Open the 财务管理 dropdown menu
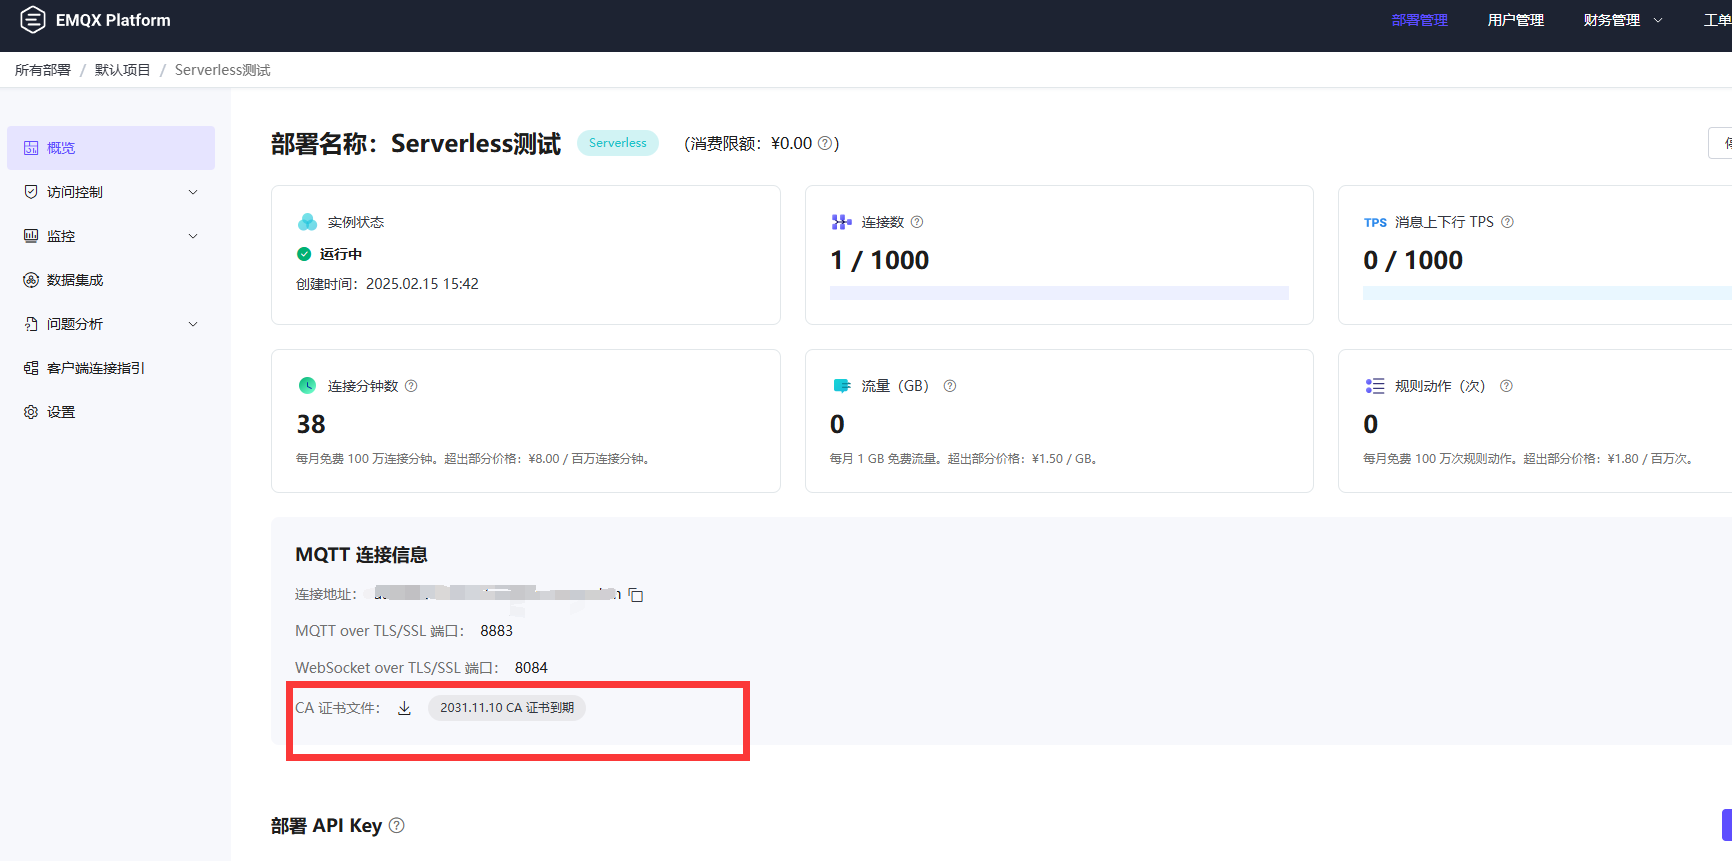Screen dimensions: 1732x861 point(1622,20)
